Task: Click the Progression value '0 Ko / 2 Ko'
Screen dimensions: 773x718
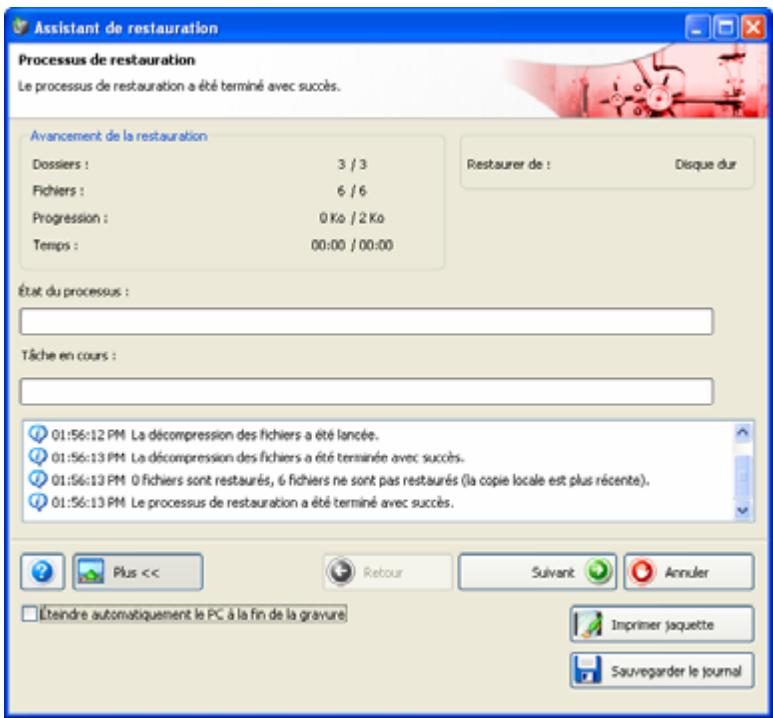Action: (x=351, y=218)
